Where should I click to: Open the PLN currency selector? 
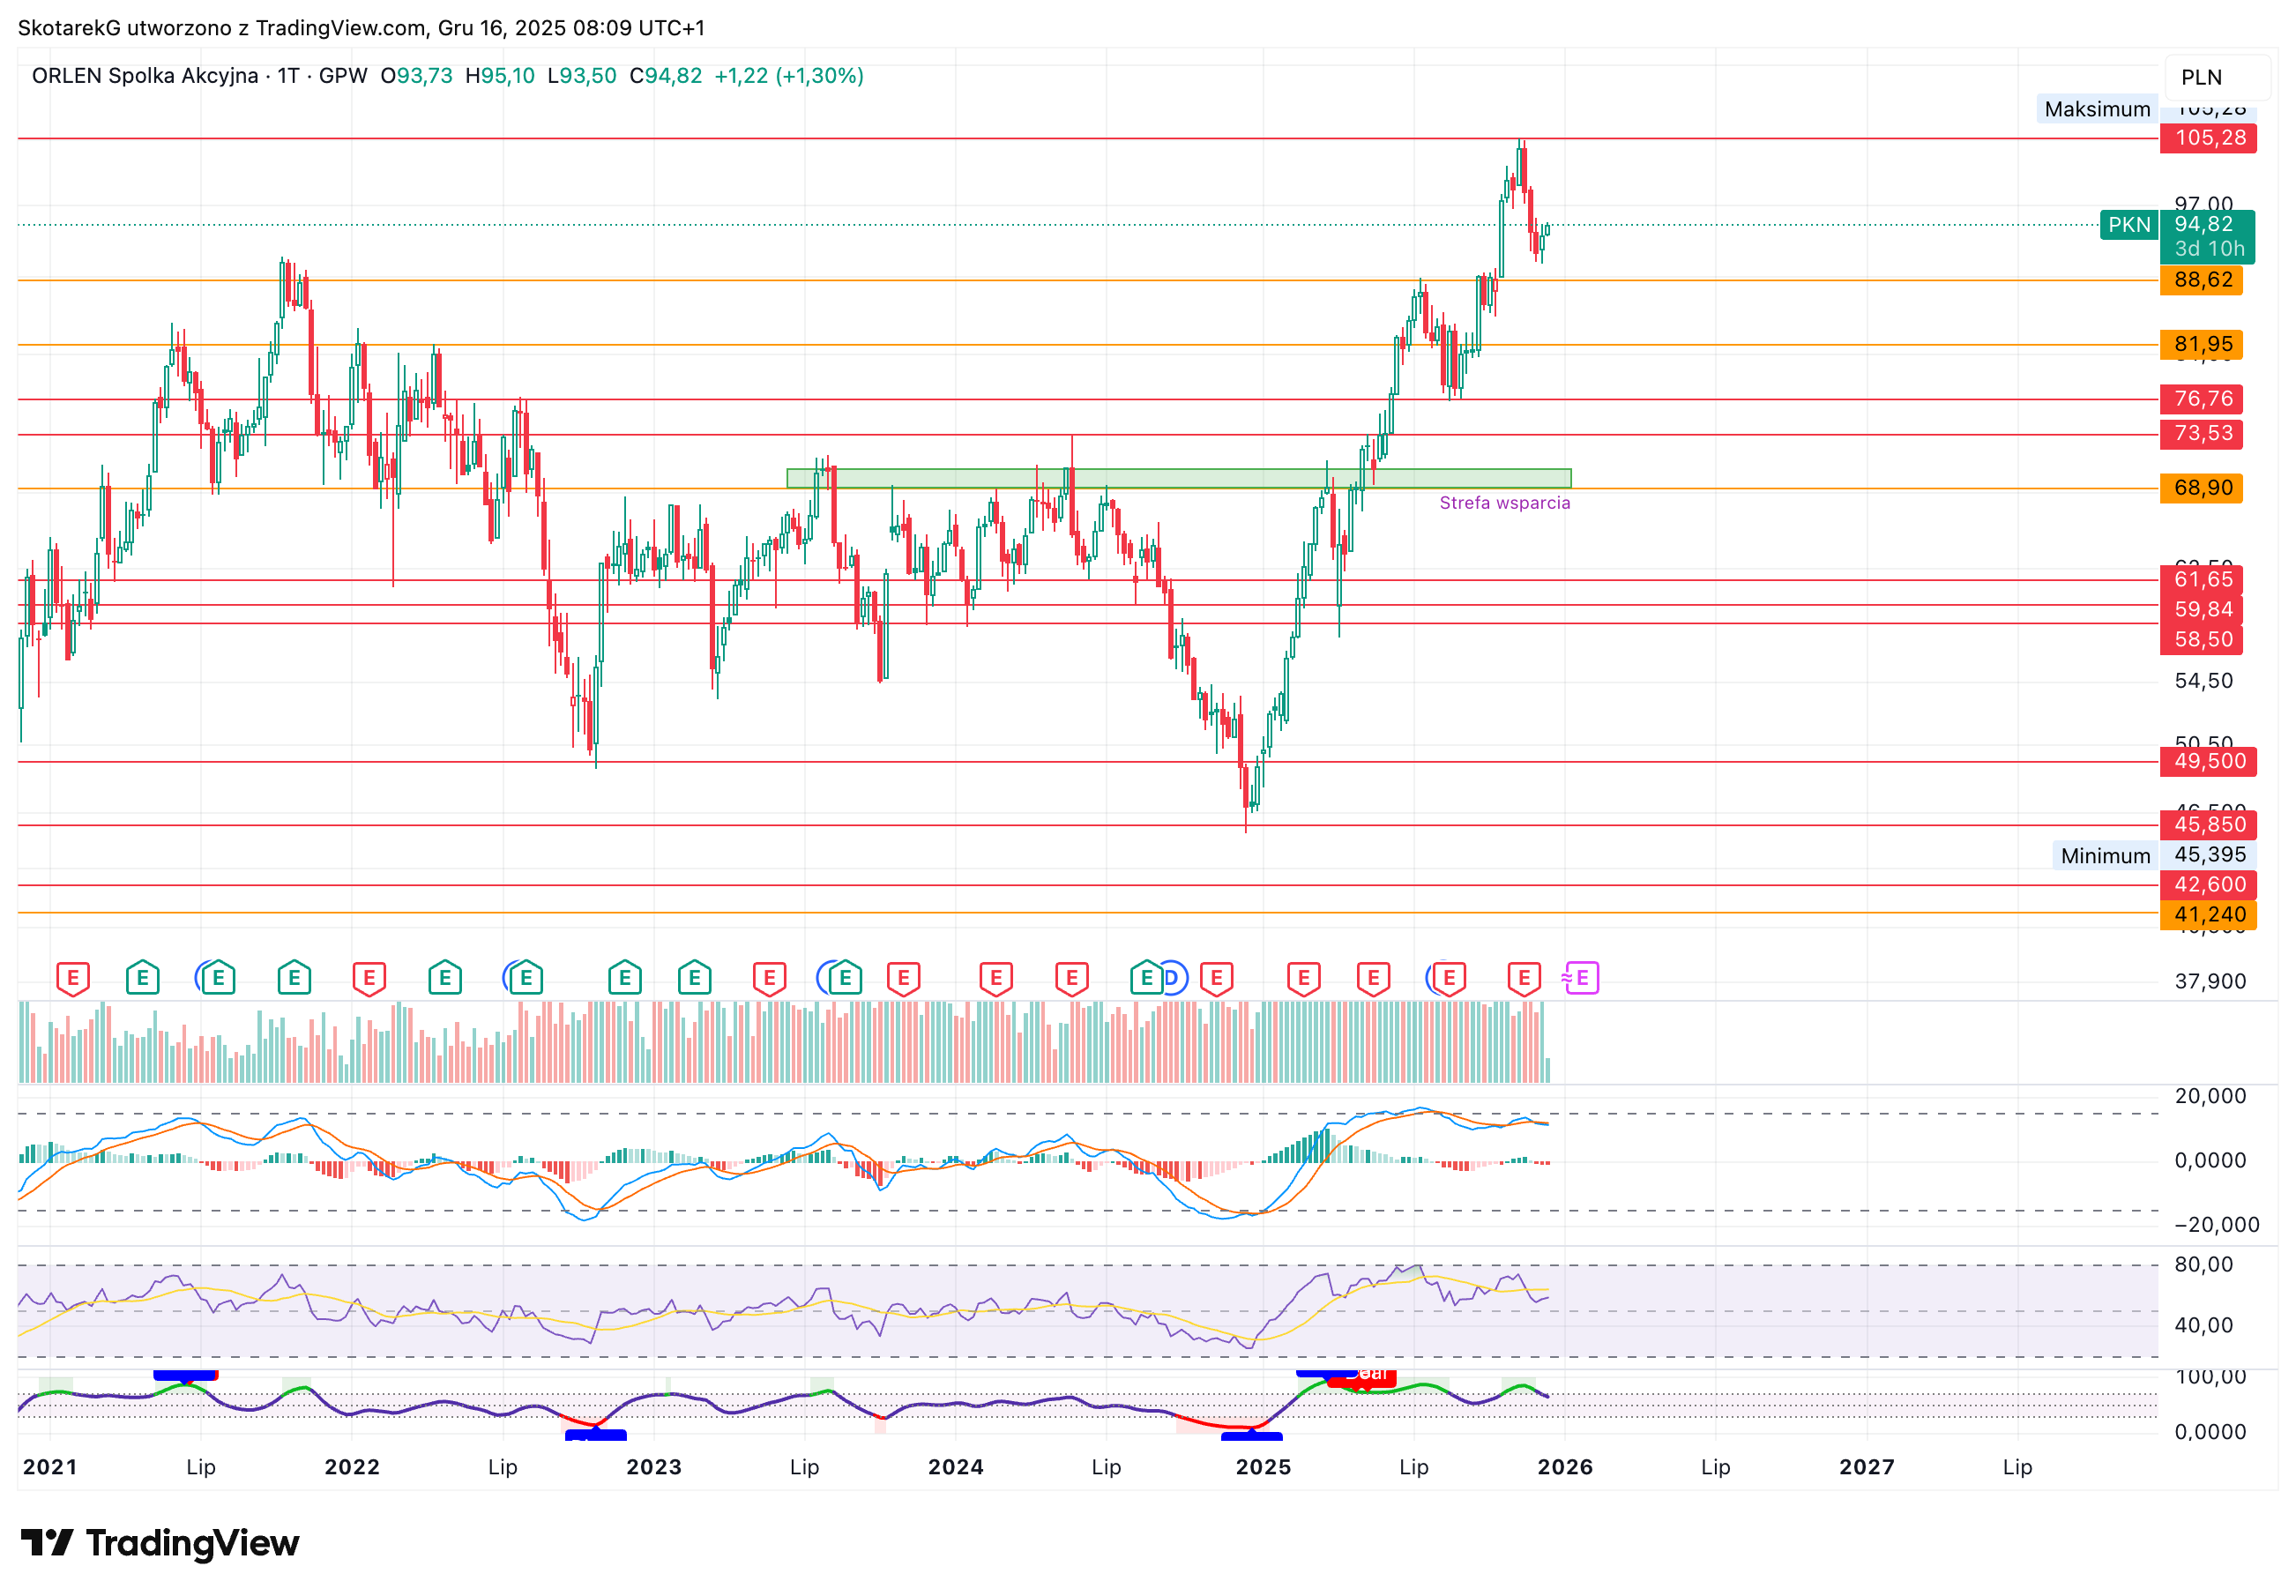tap(2218, 77)
